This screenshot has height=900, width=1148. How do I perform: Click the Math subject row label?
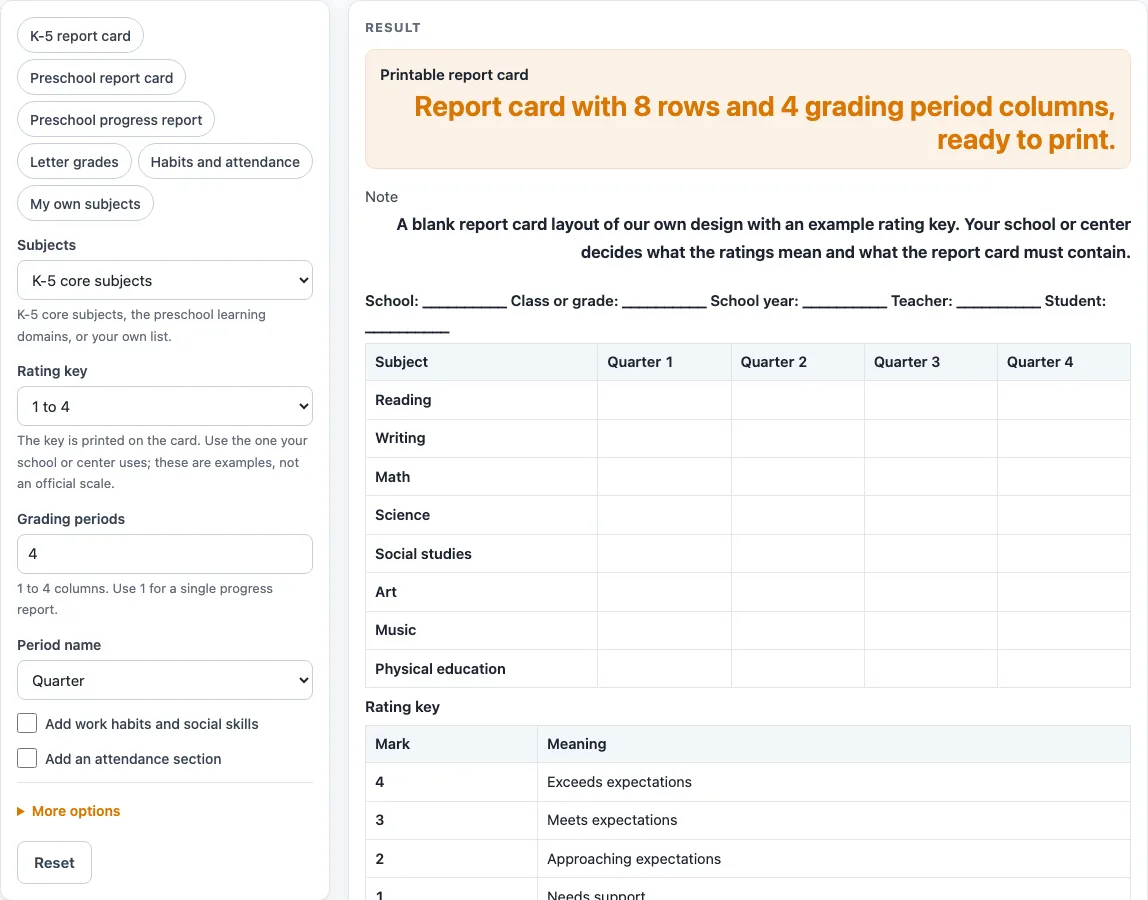392,477
